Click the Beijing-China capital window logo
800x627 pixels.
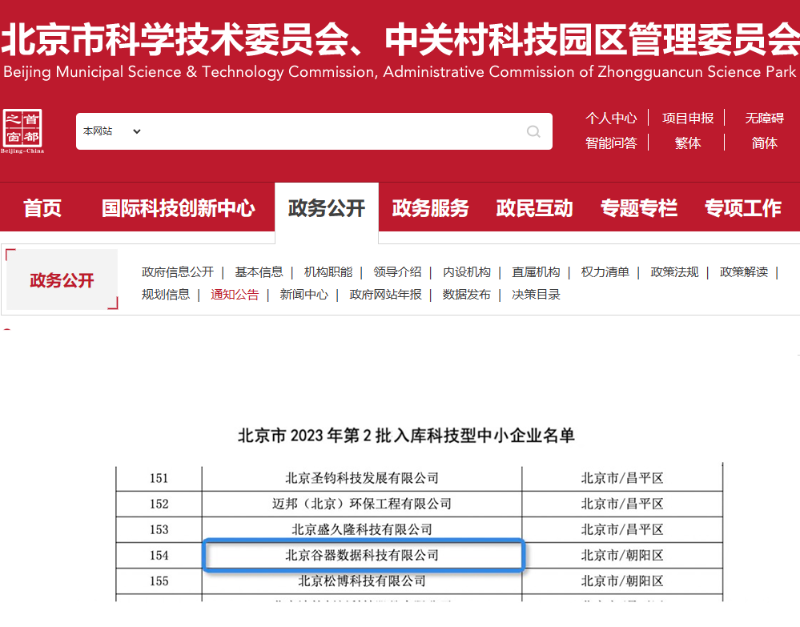pos(24,131)
